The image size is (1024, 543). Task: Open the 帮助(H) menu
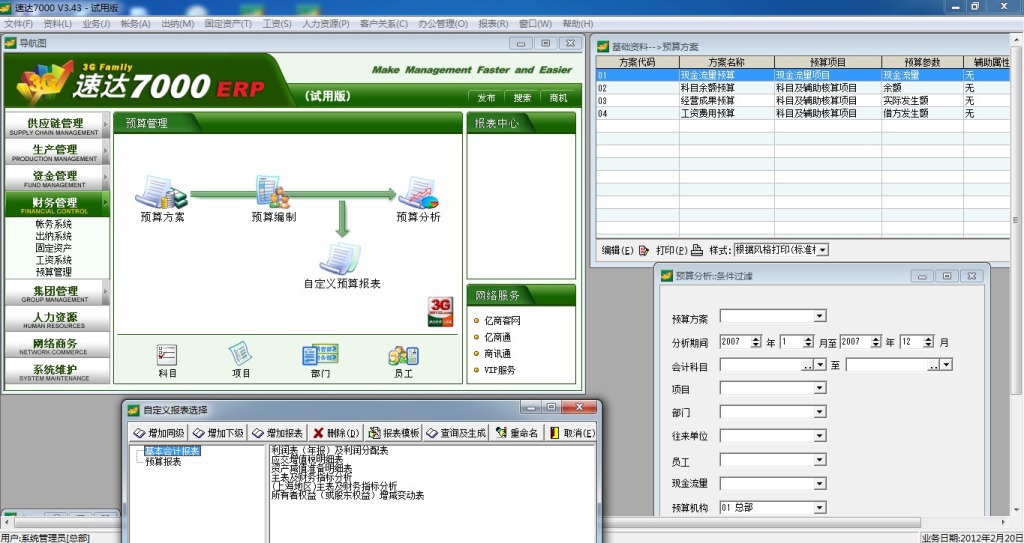pos(578,24)
